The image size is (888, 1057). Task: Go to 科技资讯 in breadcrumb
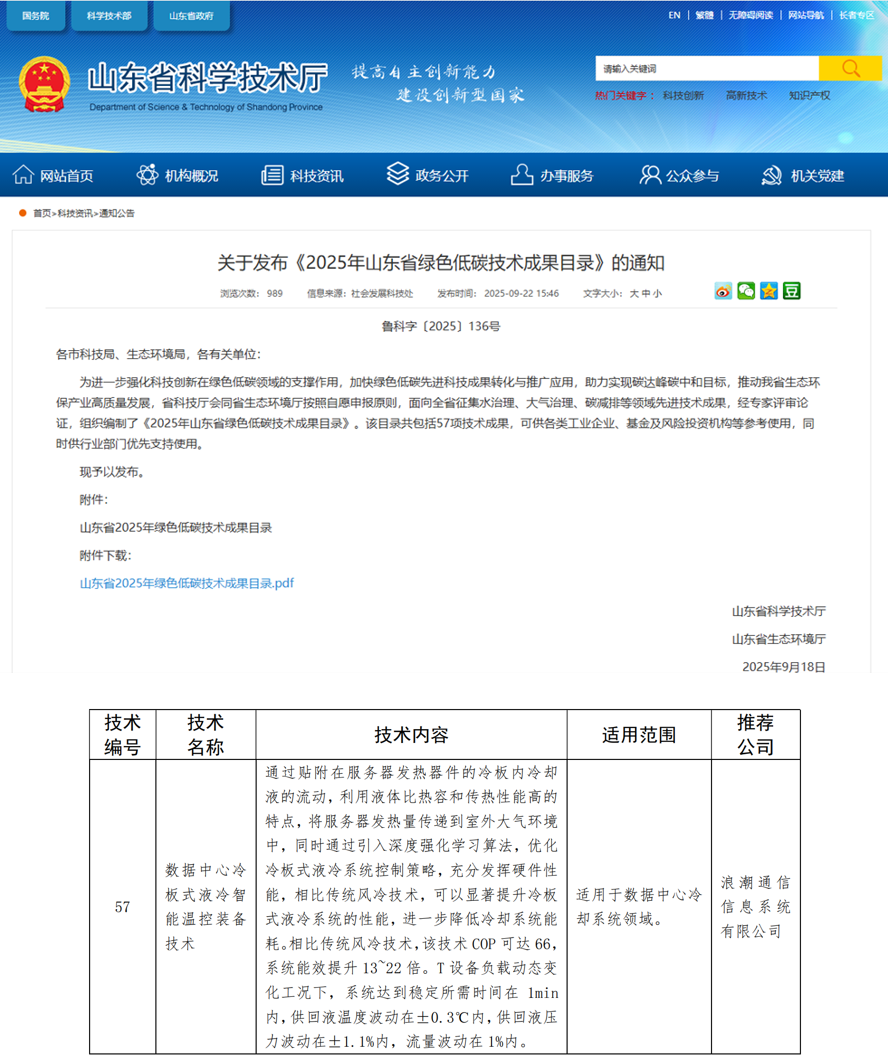point(75,213)
